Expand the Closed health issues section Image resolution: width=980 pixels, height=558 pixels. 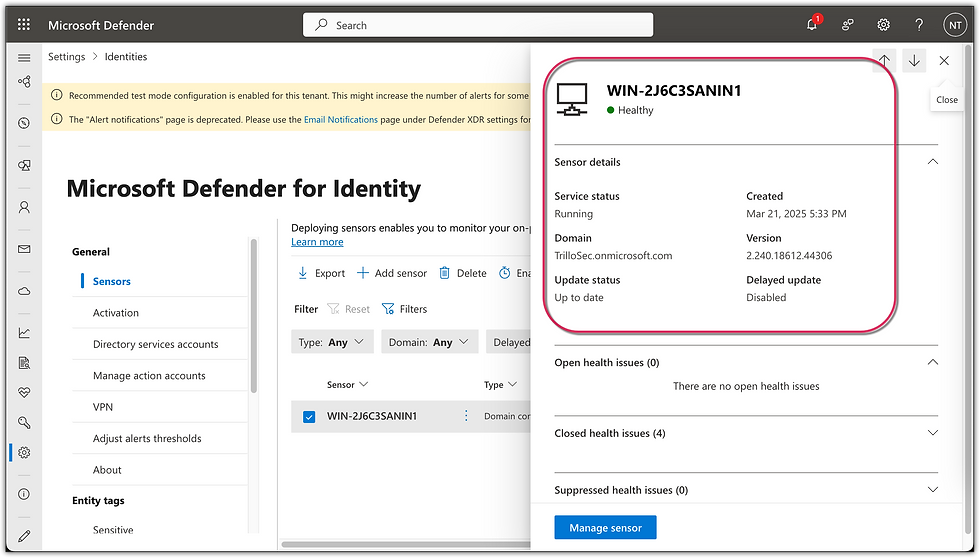click(933, 433)
